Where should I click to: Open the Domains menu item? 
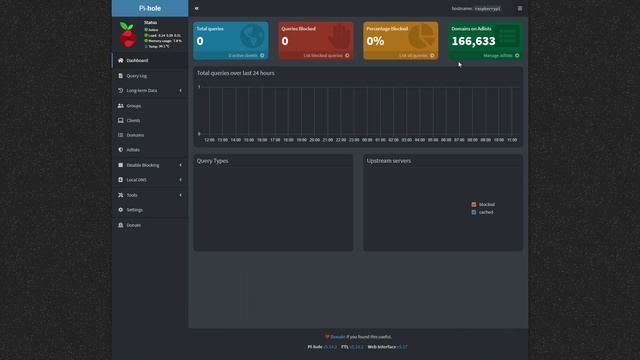click(150, 135)
